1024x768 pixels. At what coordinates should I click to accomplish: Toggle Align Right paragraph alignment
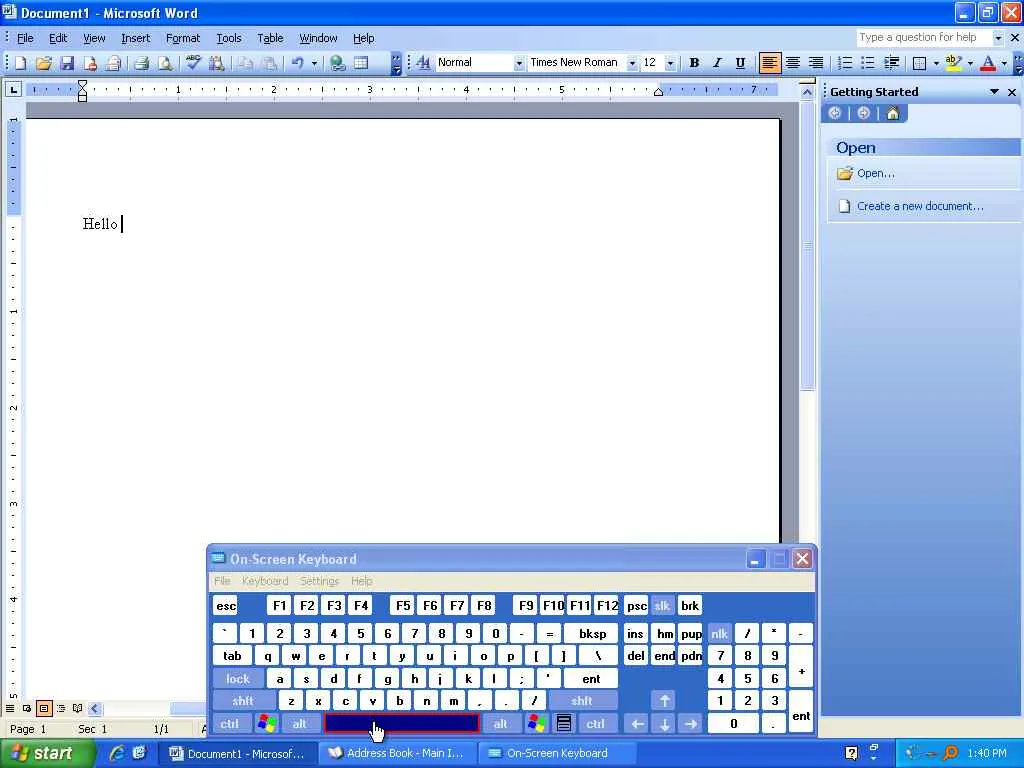click(816, 63)
